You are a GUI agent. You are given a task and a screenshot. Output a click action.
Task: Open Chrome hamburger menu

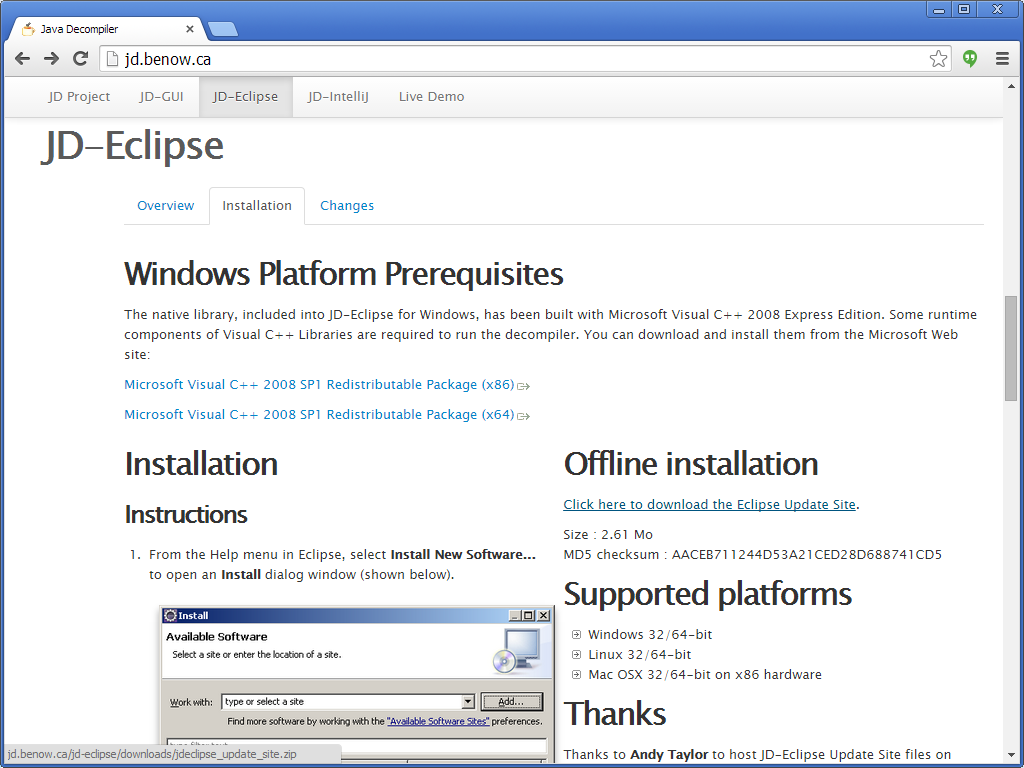pyautogui.click(x=1002, y=59)
